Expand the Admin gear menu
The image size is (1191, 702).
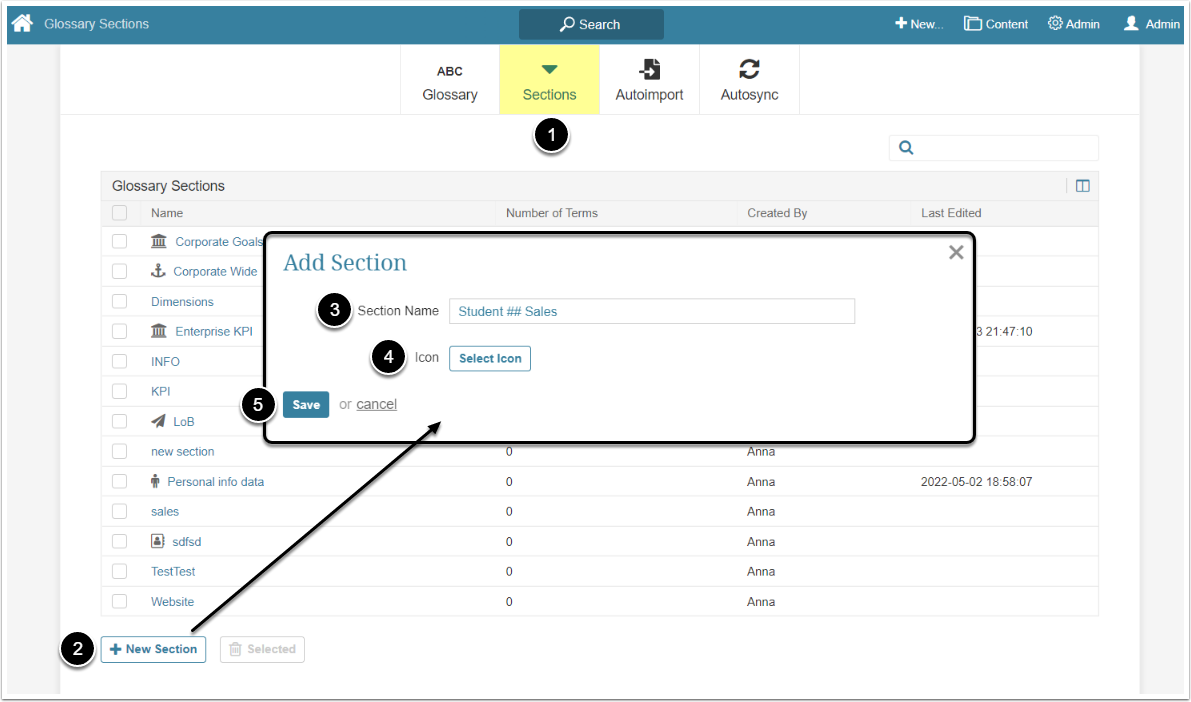click(1074, 24)
